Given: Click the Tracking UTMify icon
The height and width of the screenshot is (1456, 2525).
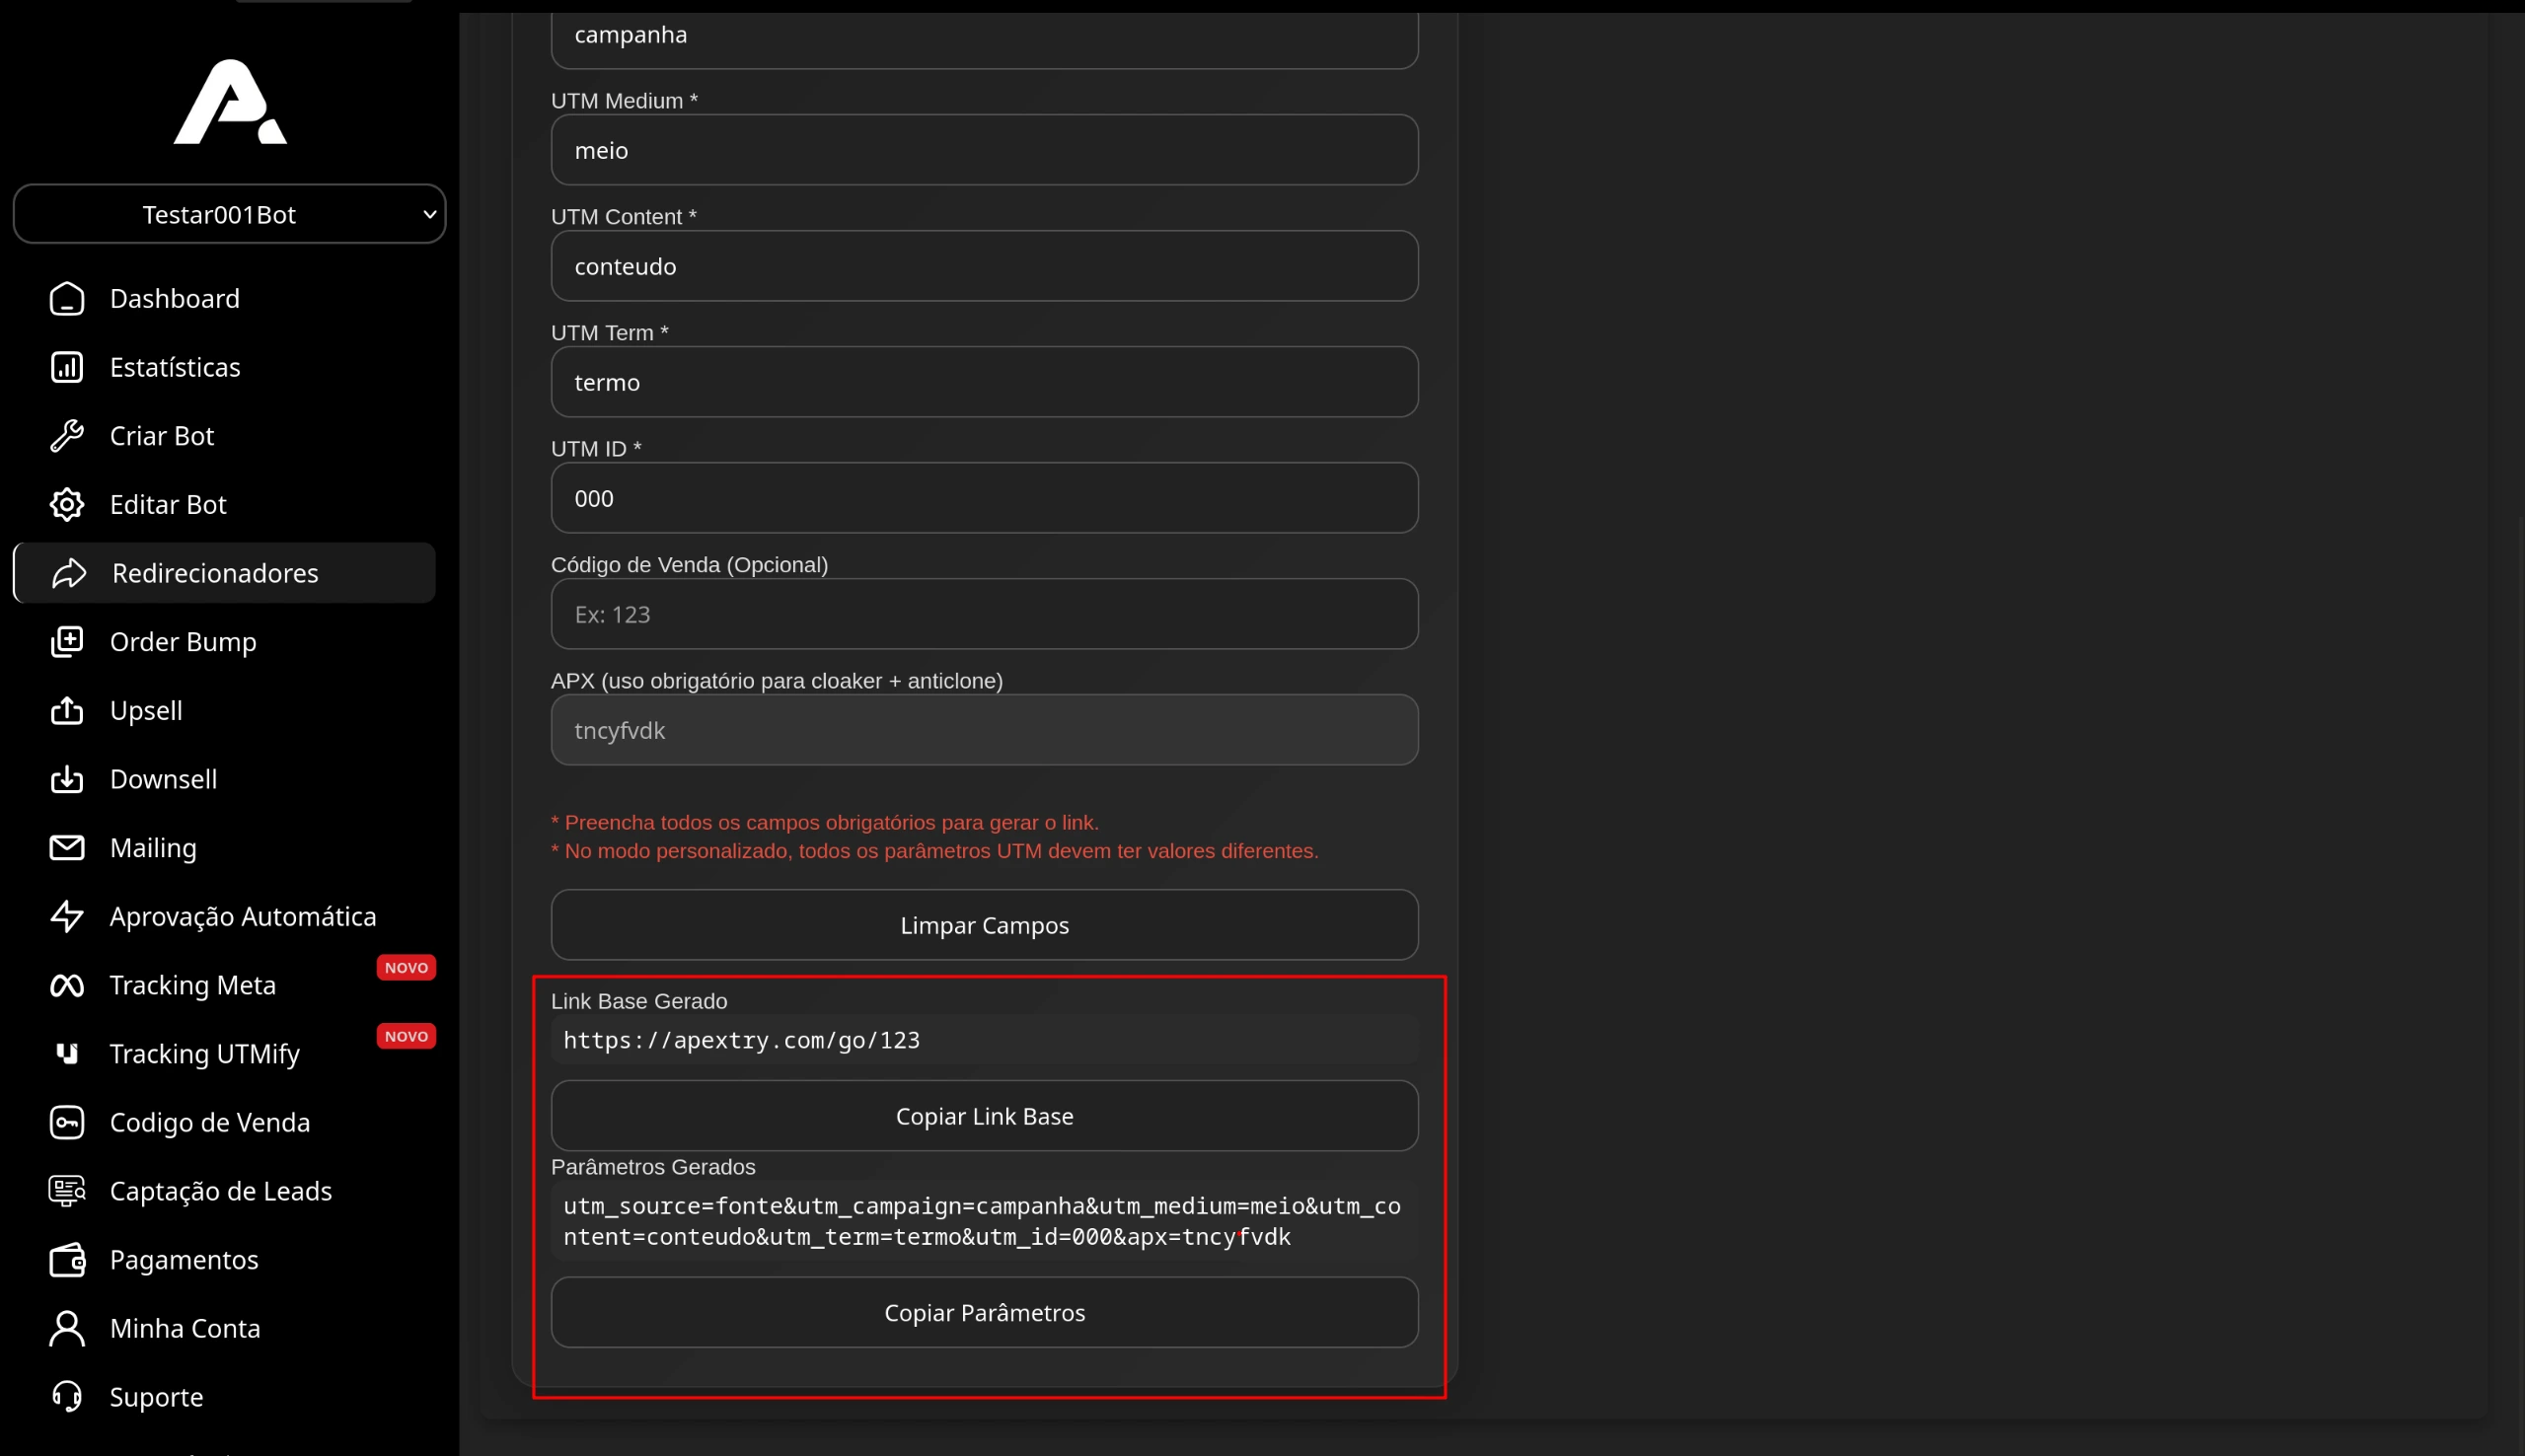Looking at the screenshot, I should (67, 1054).
